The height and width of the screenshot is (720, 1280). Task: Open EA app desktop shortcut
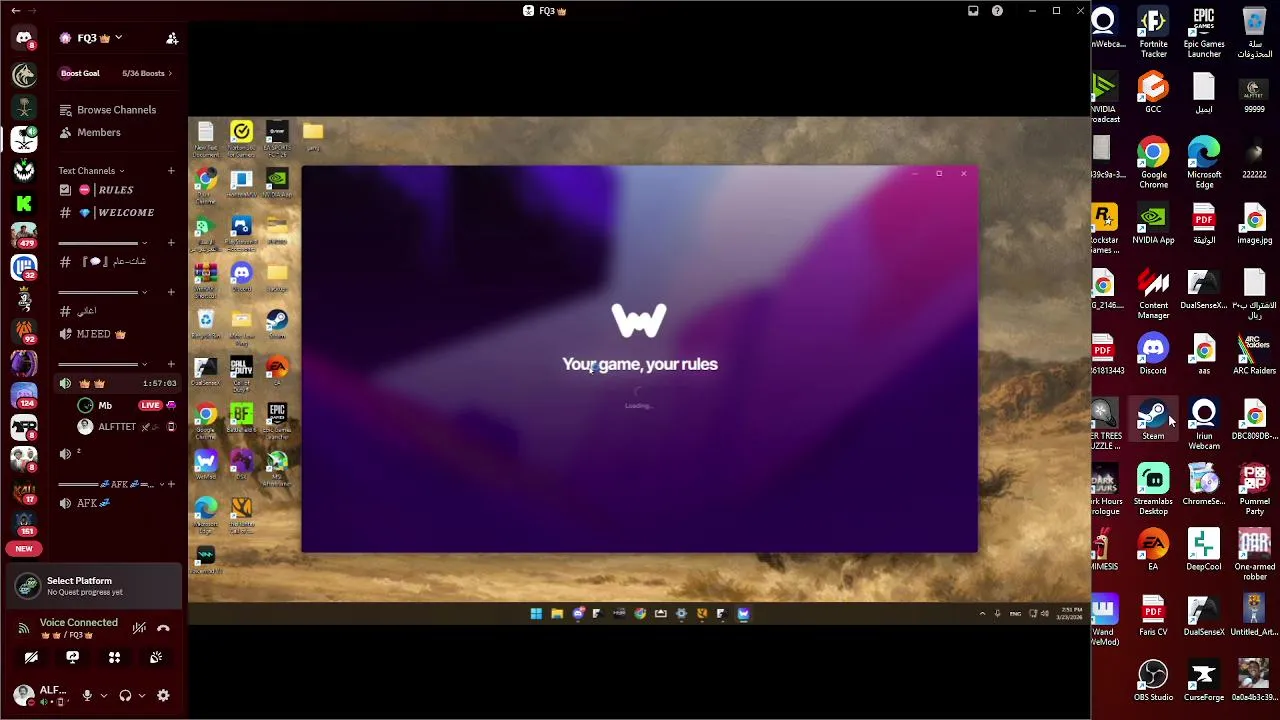tap(1153, 551)
